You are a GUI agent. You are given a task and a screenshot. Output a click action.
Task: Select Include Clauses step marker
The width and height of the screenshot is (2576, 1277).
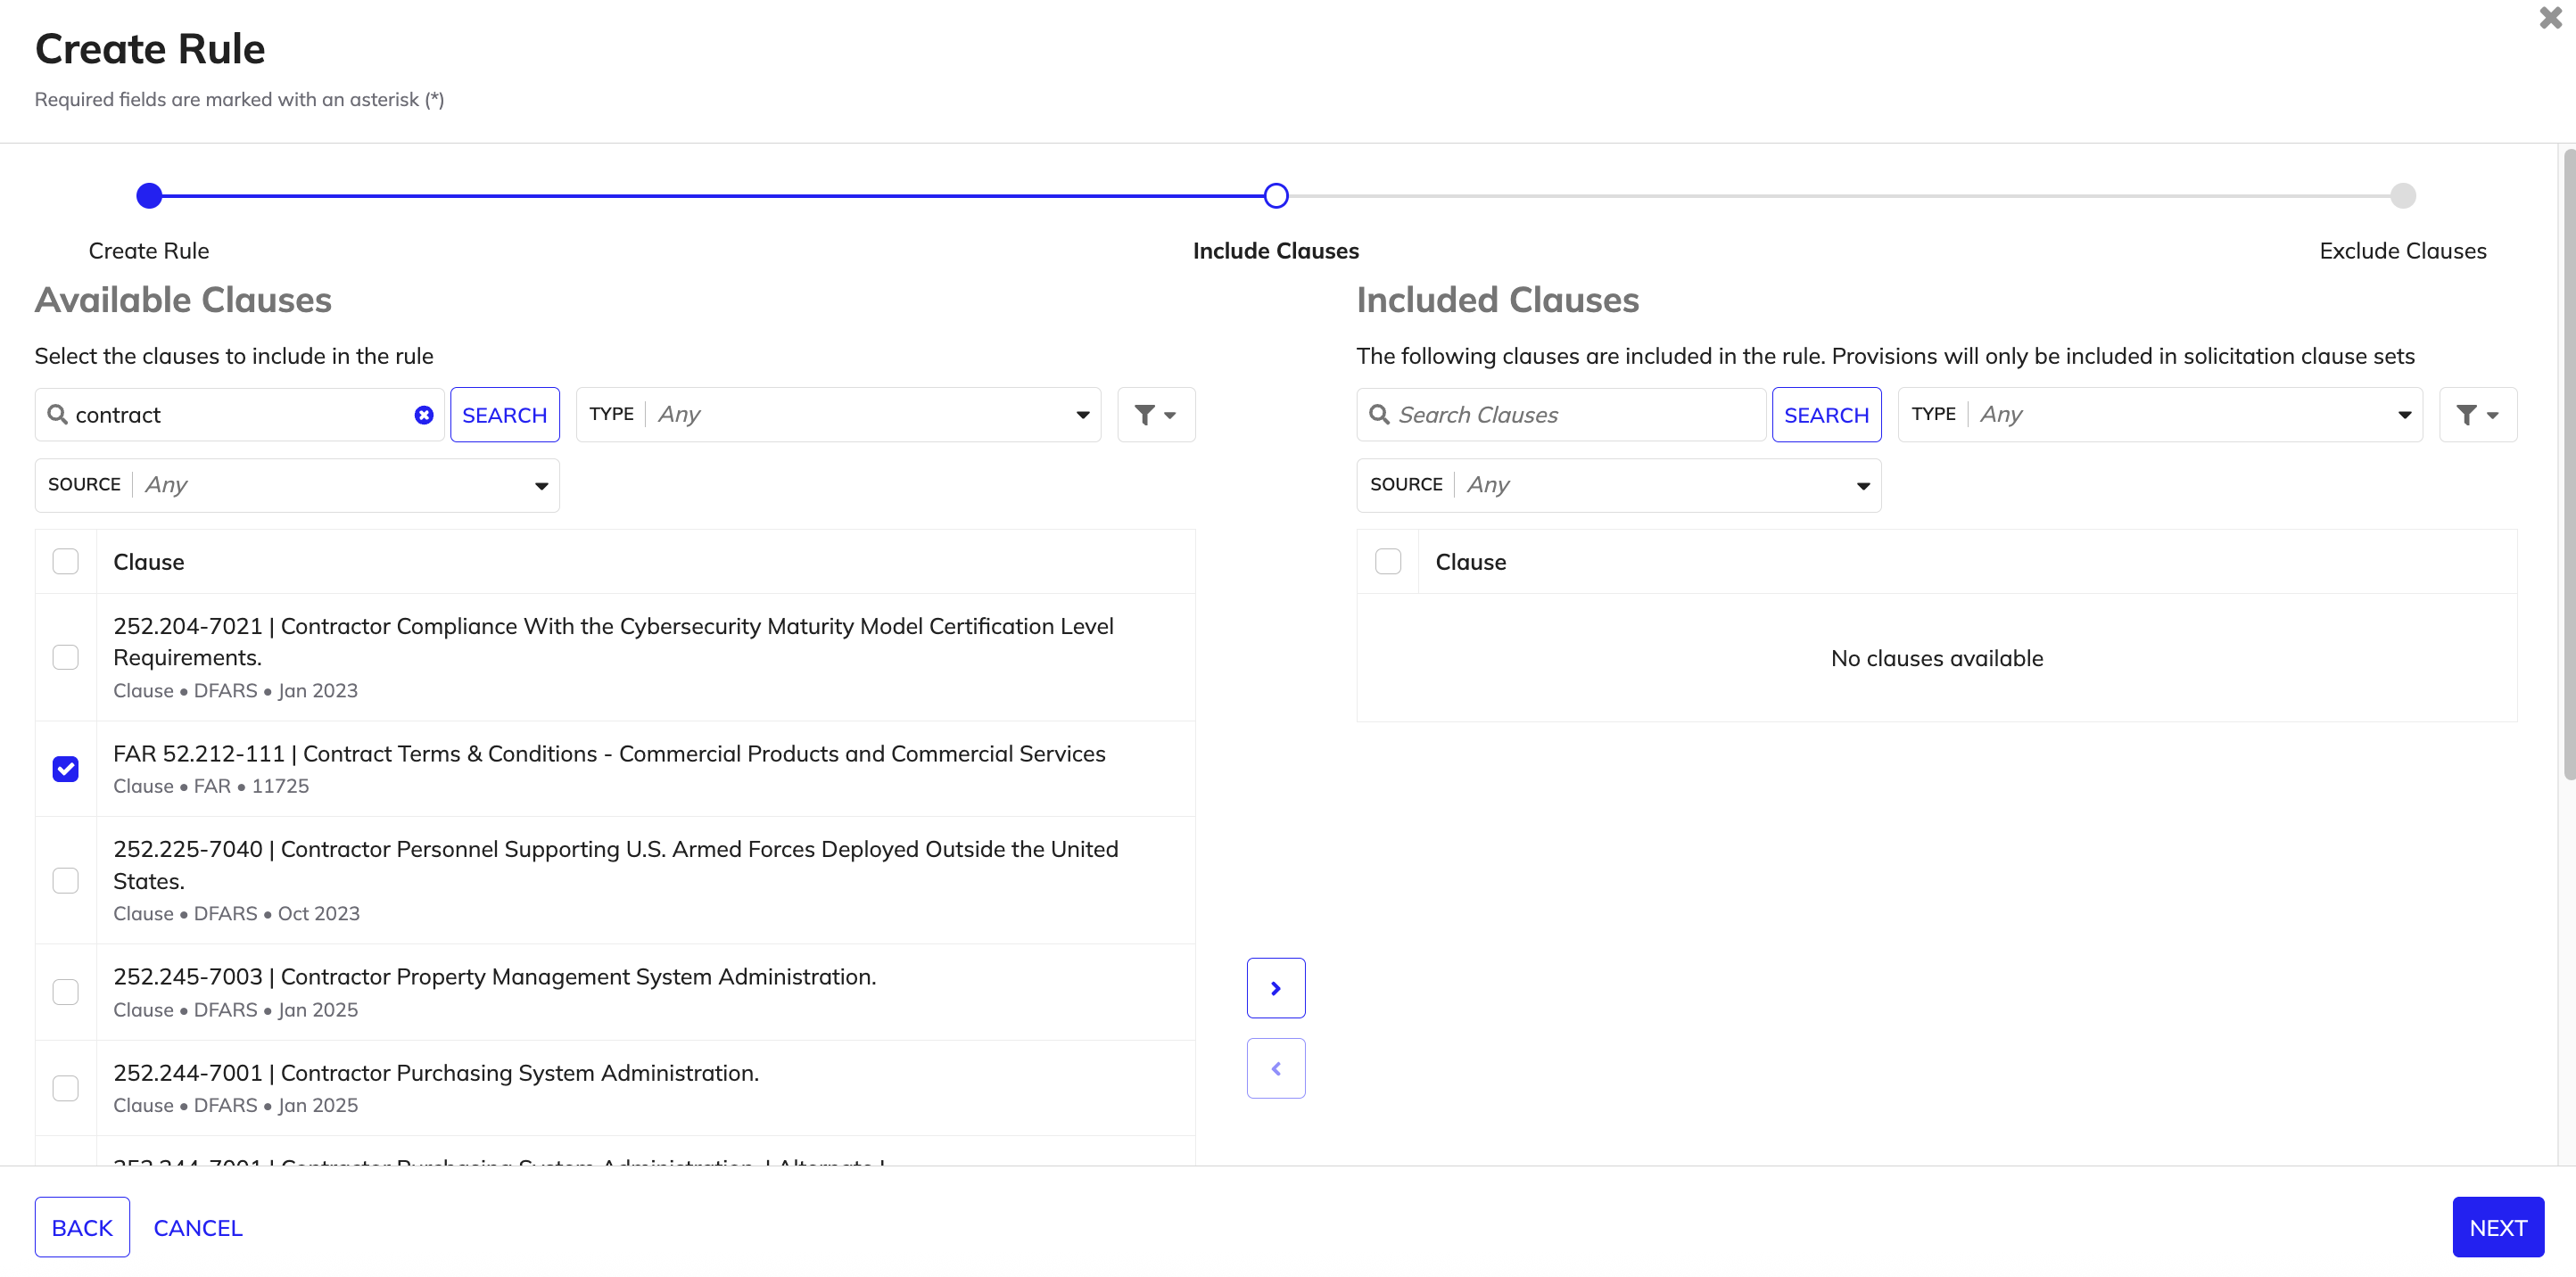pos(1275,196)
